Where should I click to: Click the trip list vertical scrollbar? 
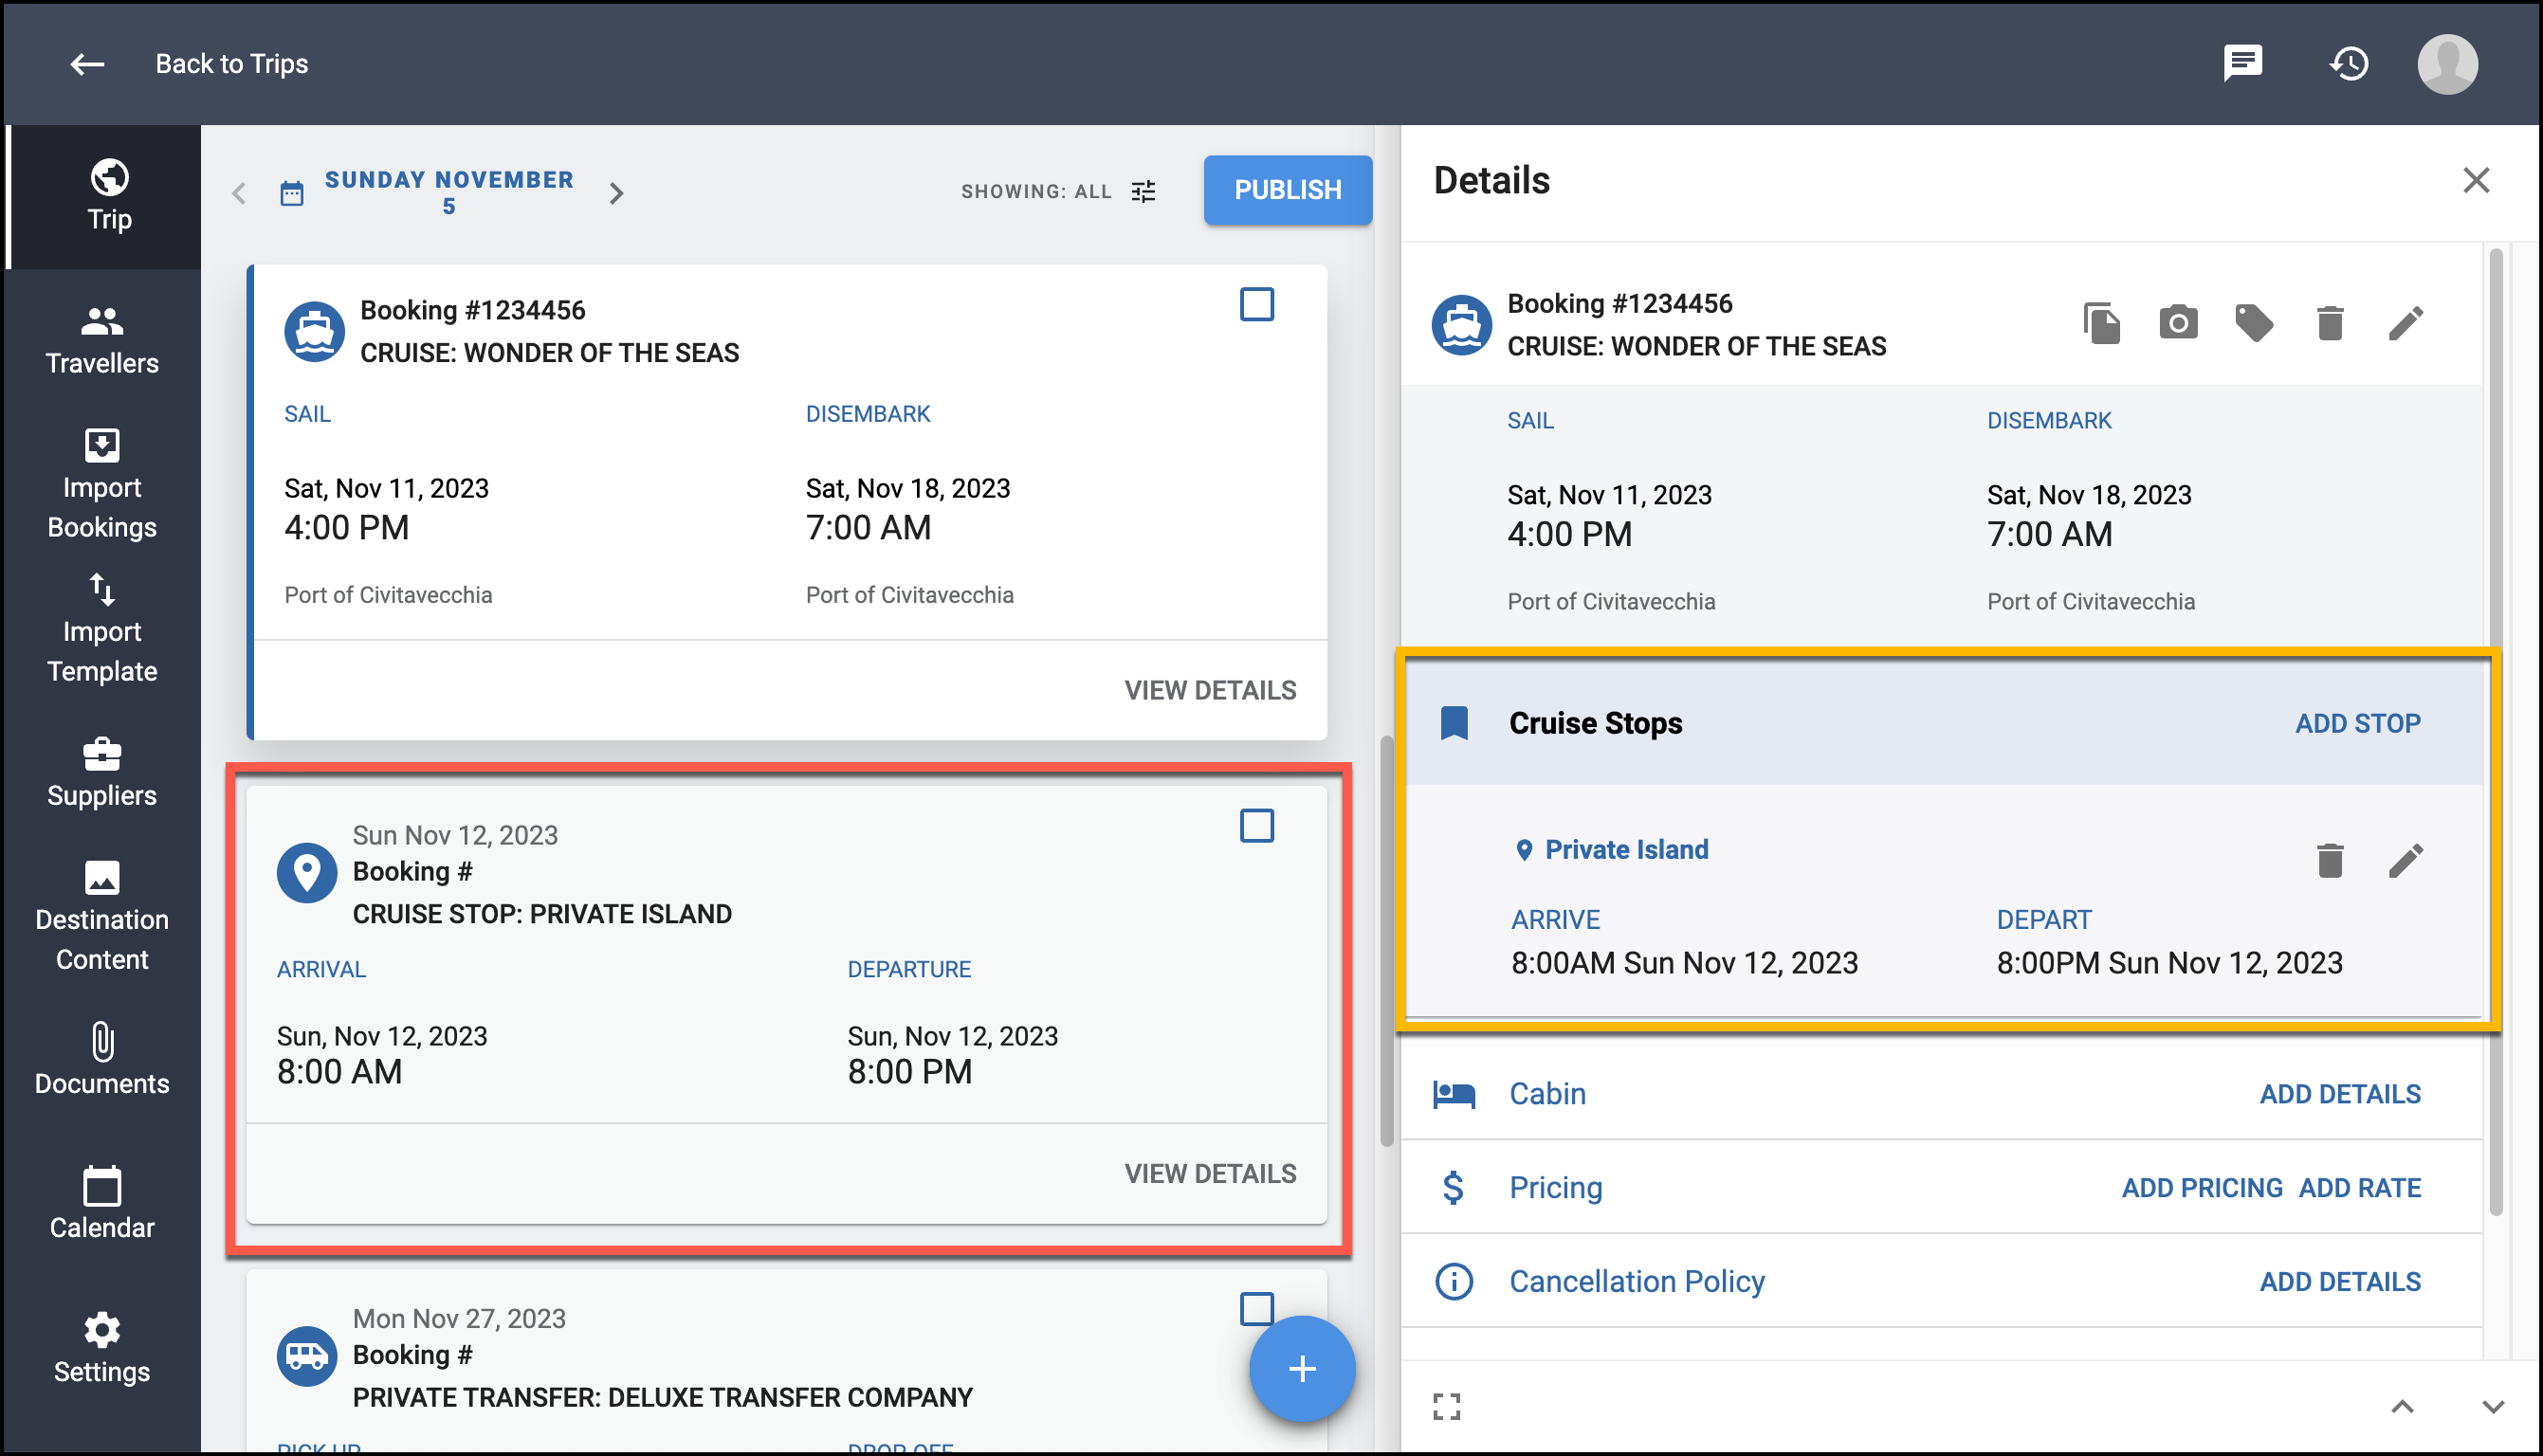1386,940
